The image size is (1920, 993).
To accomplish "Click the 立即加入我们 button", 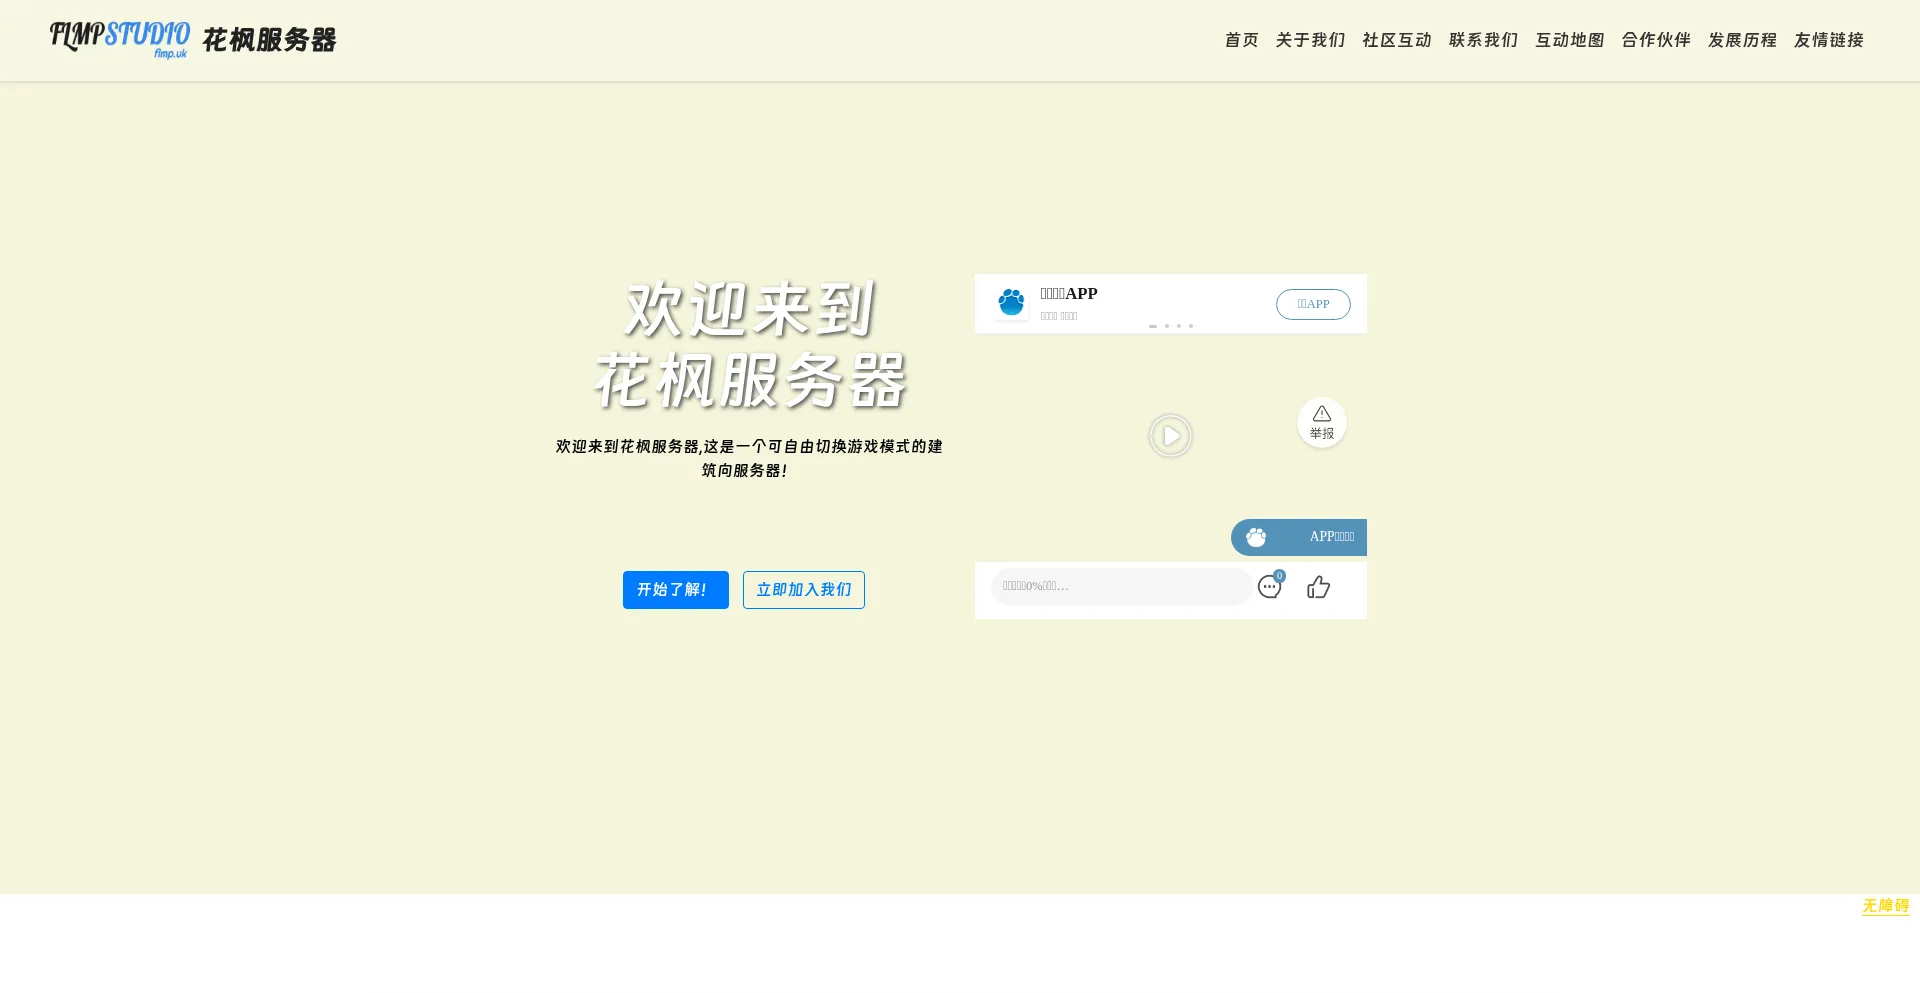I will [803, 590].
